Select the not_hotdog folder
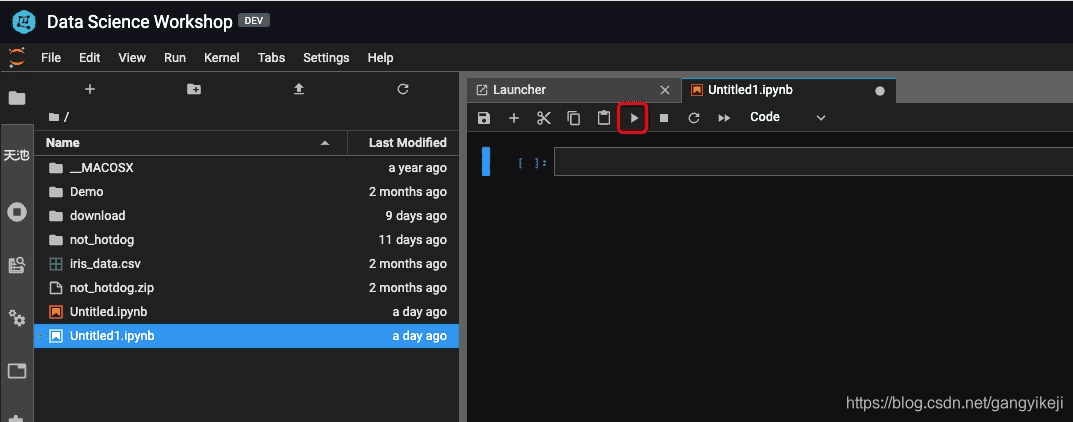Screen dimensions: 1073x422 coord(246,239)
